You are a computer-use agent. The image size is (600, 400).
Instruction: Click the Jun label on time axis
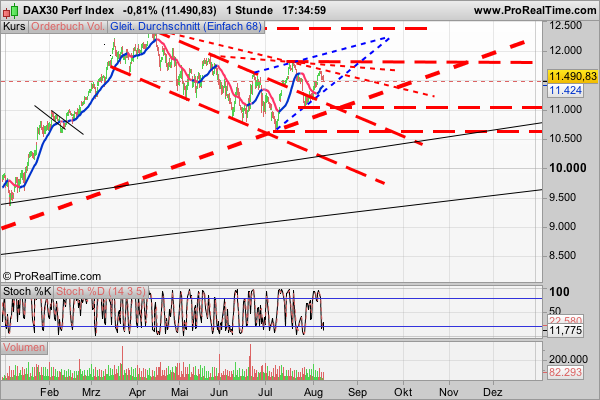pos(219,392)
